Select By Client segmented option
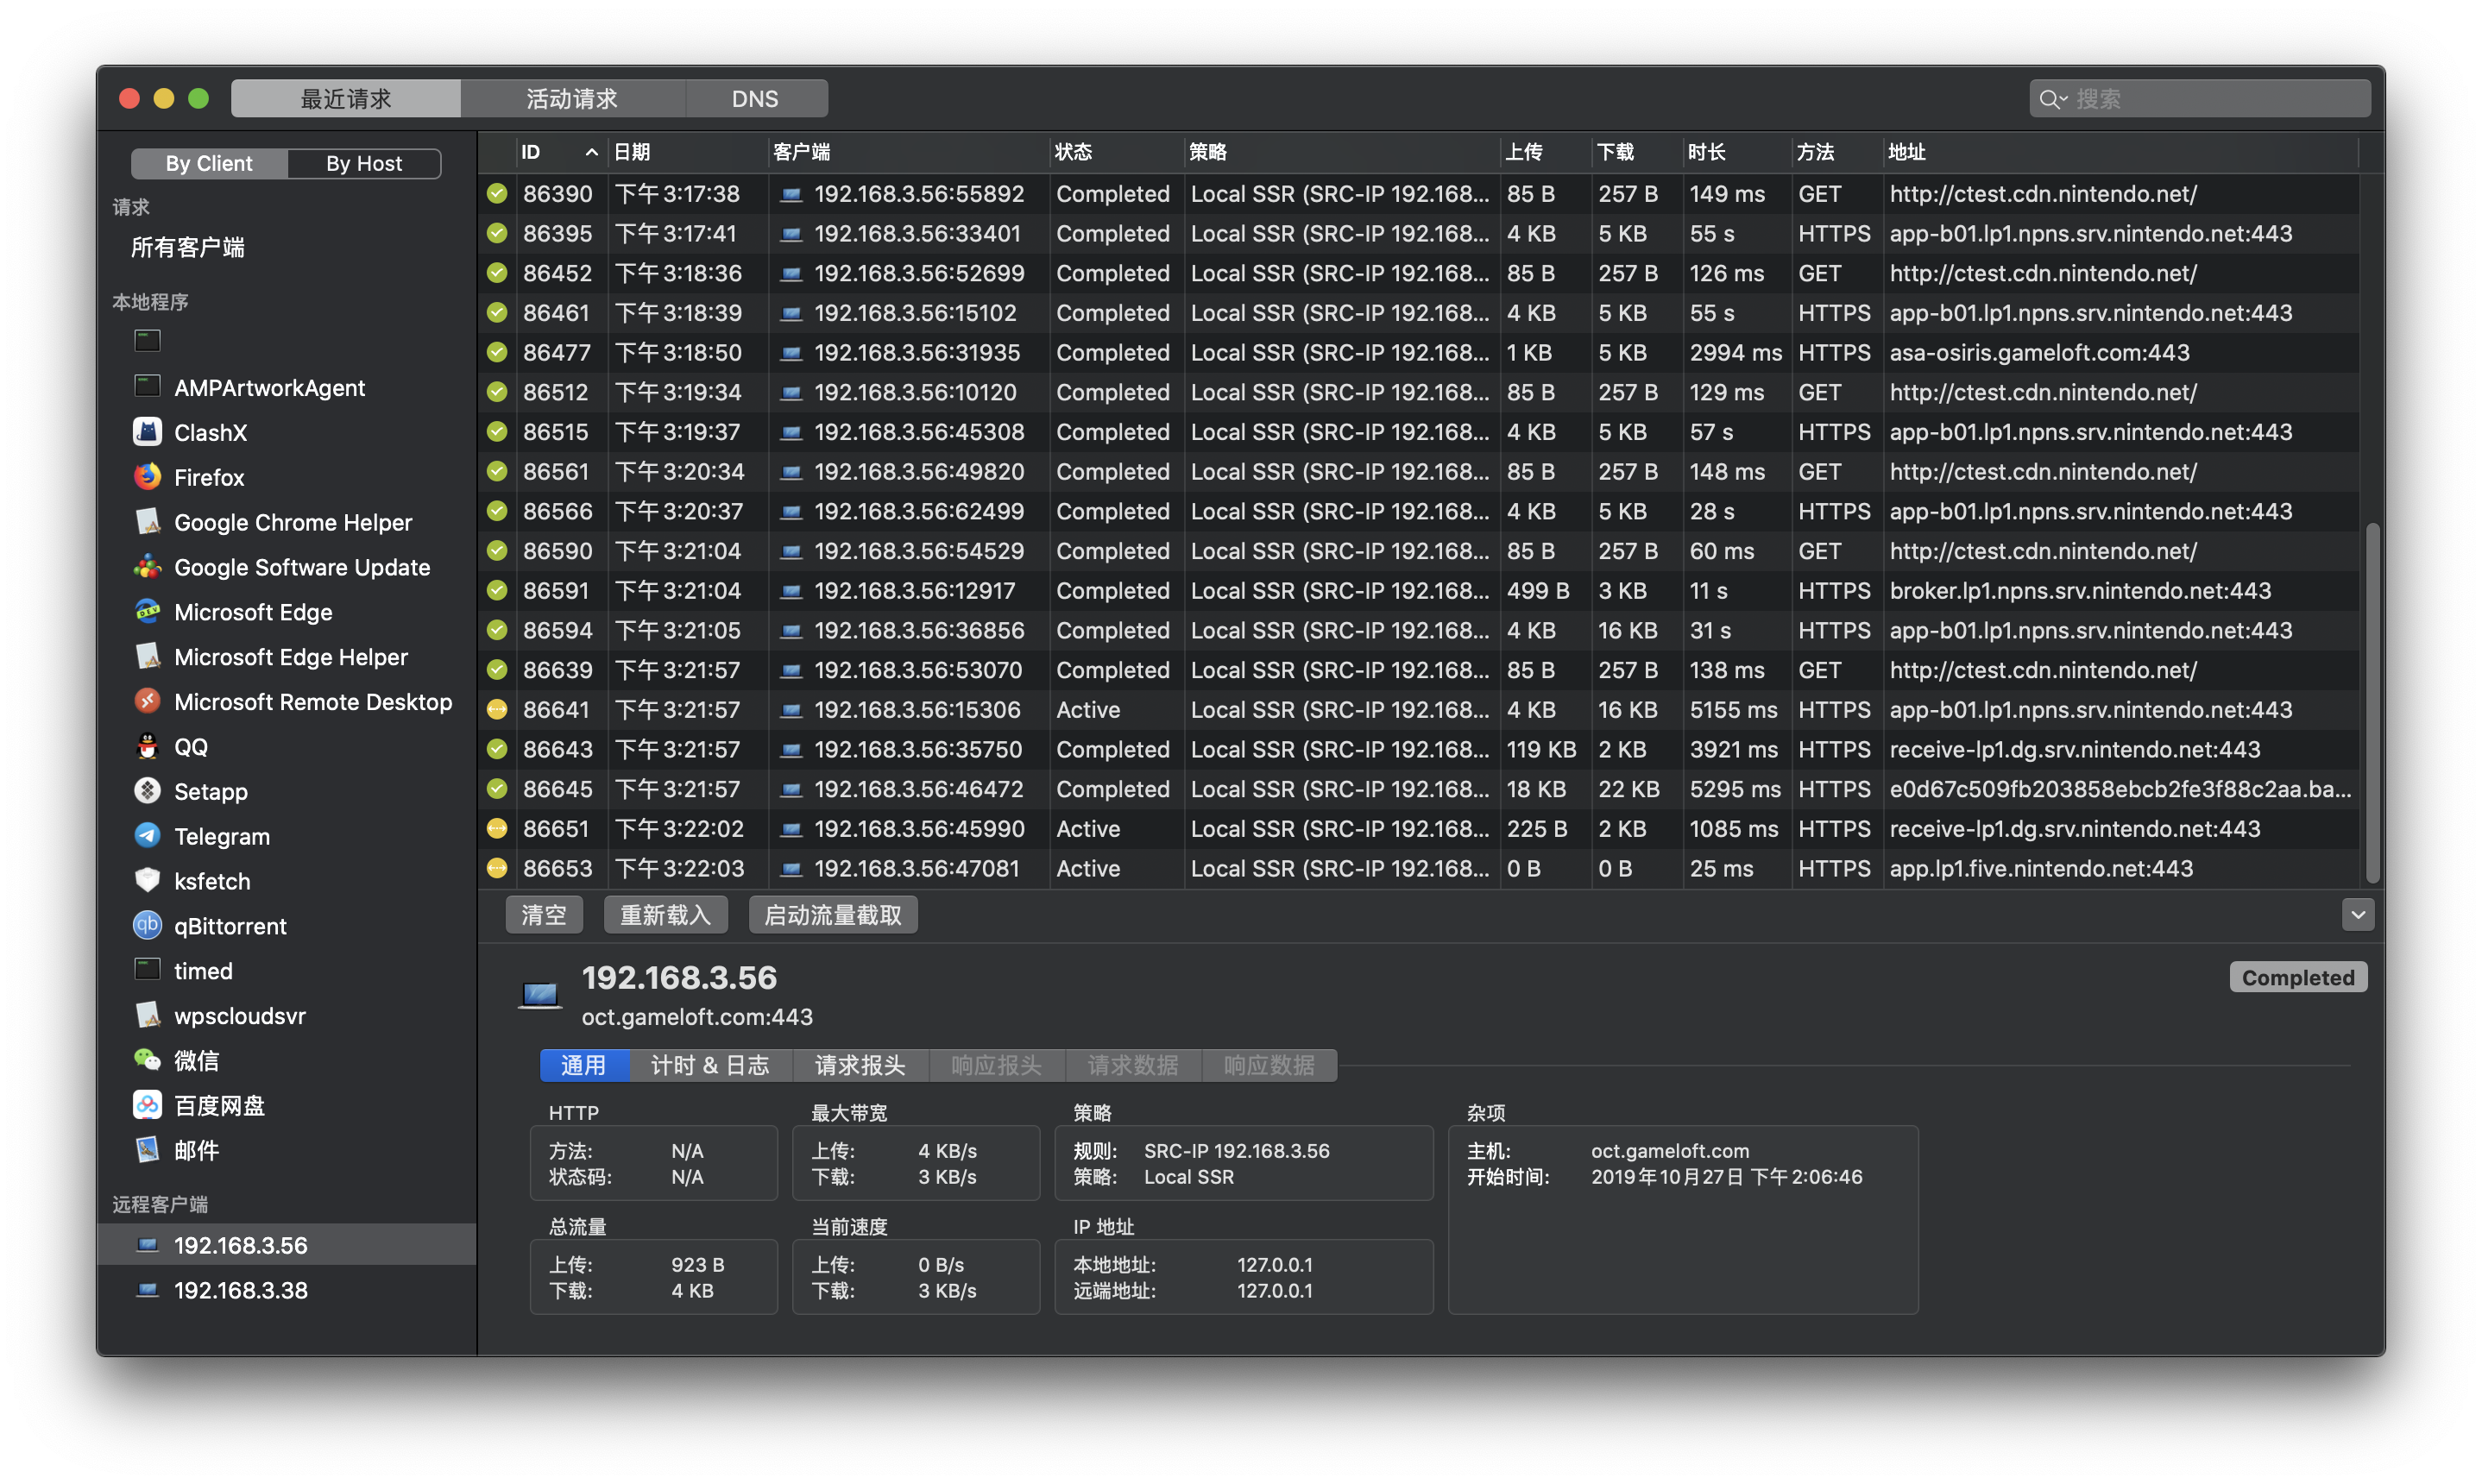 point(209,163)
